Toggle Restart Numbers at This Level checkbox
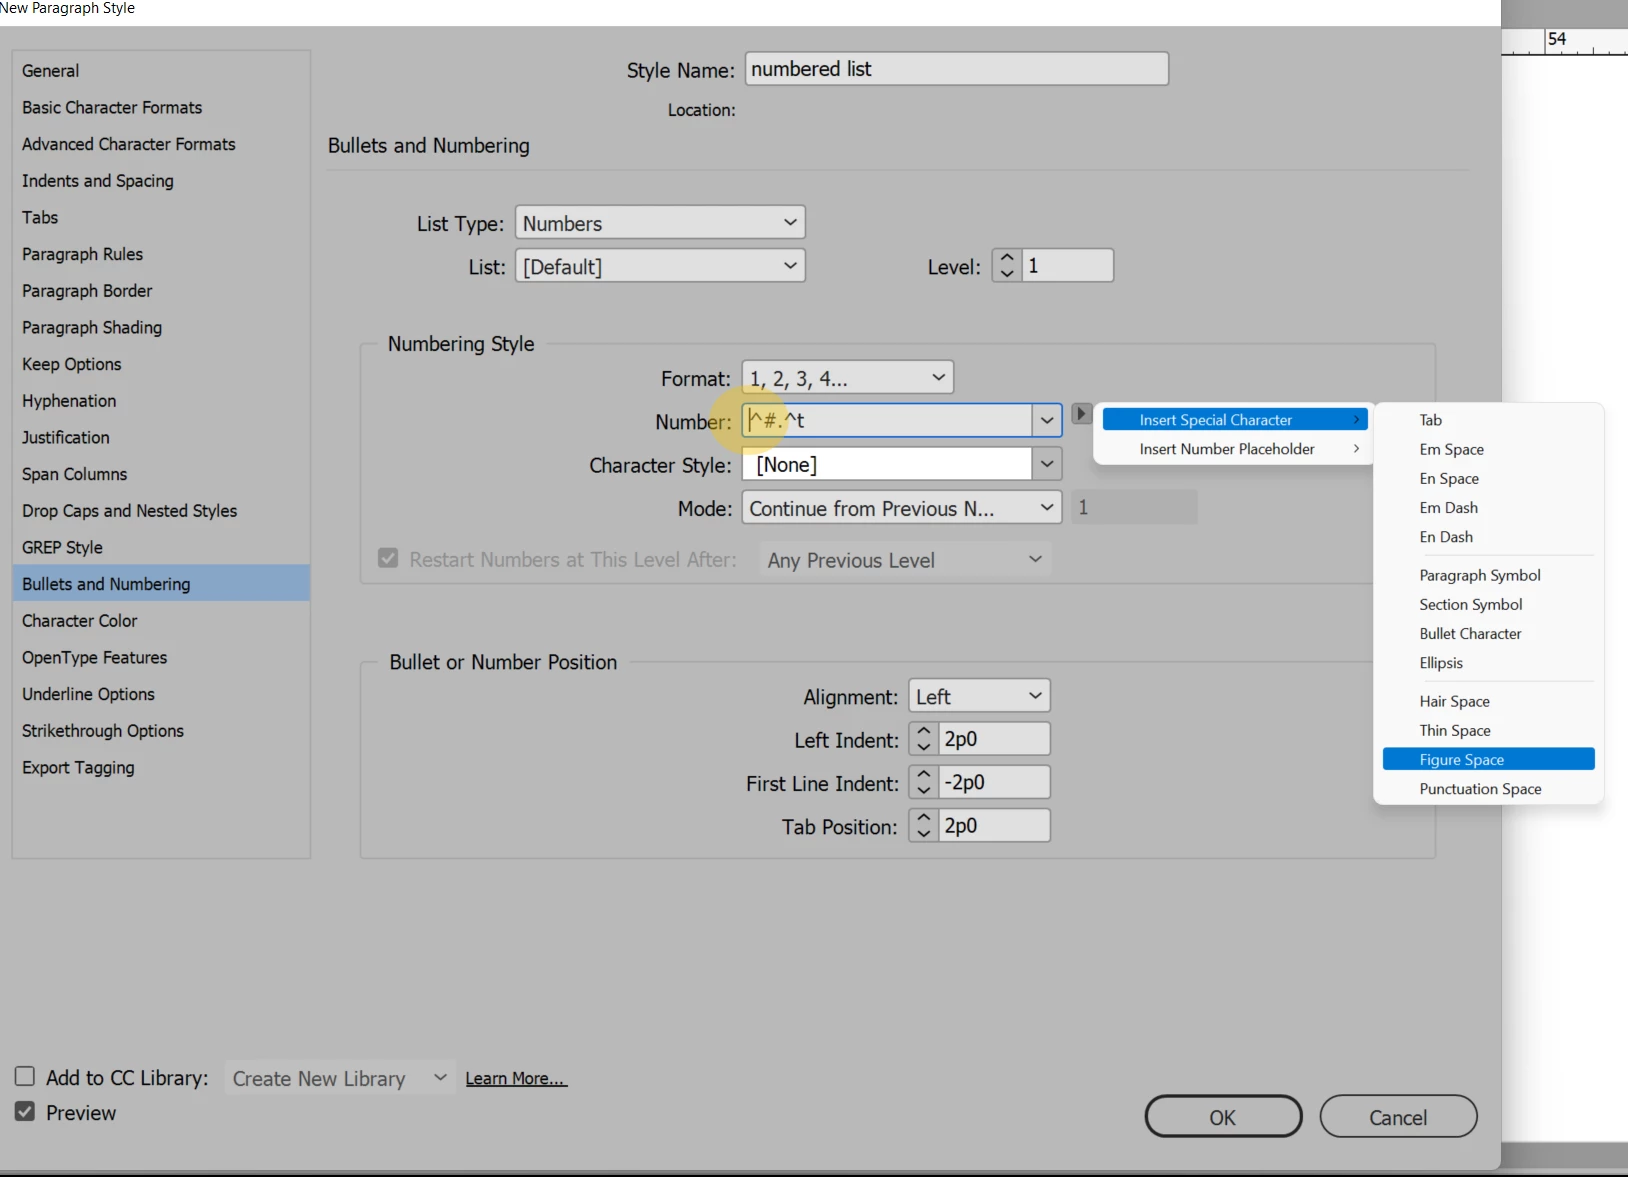Viewport: 1628px width, 1177px height. pyautogui.click(x=388, y=558)
